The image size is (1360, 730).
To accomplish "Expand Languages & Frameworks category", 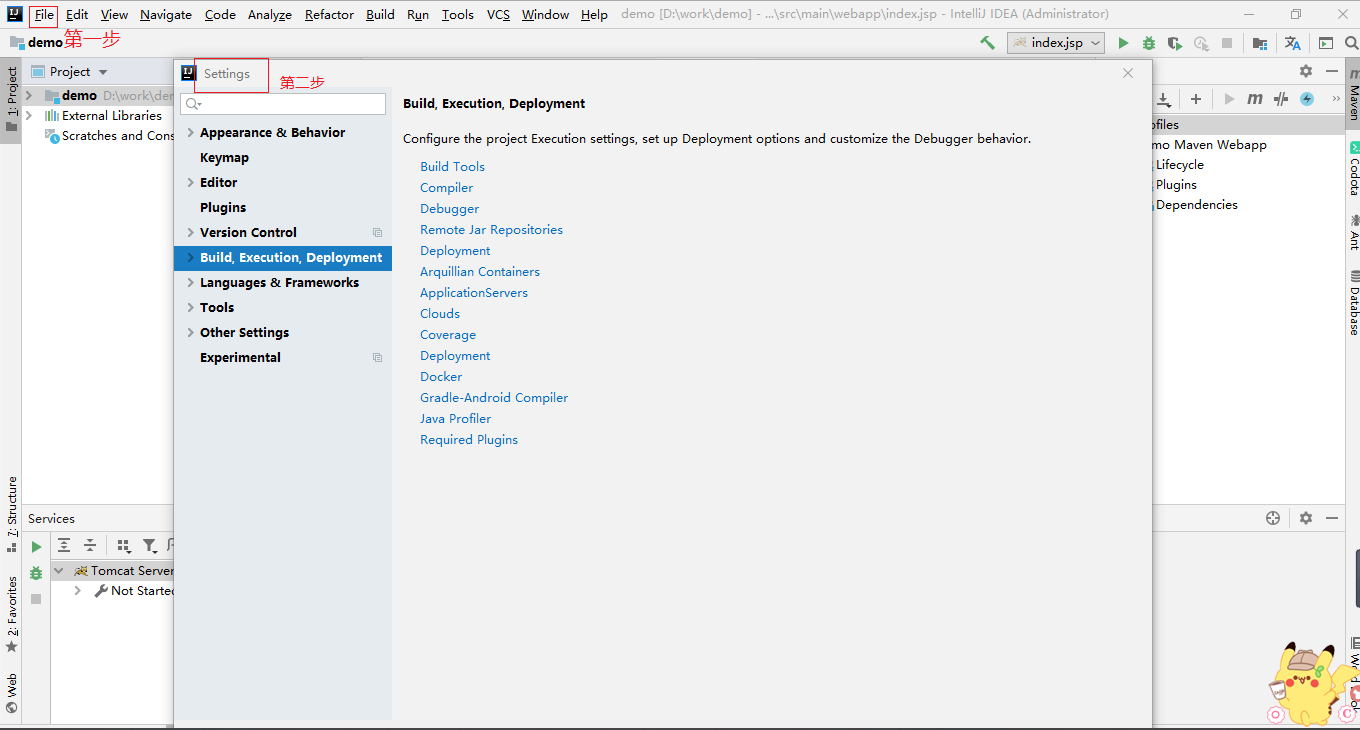I will (190, 282).
